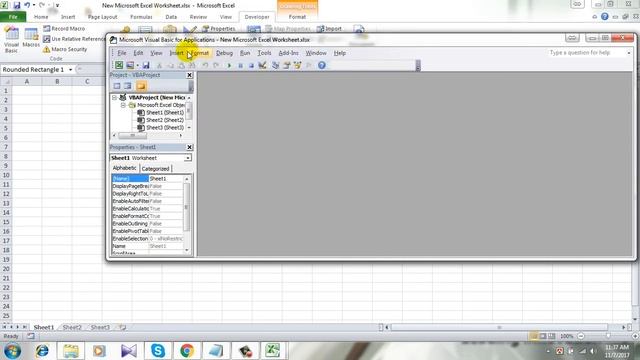Screen dimensions: 640x360
Task: Close the Project - VBAProject pane
Action: coord(189,75)
